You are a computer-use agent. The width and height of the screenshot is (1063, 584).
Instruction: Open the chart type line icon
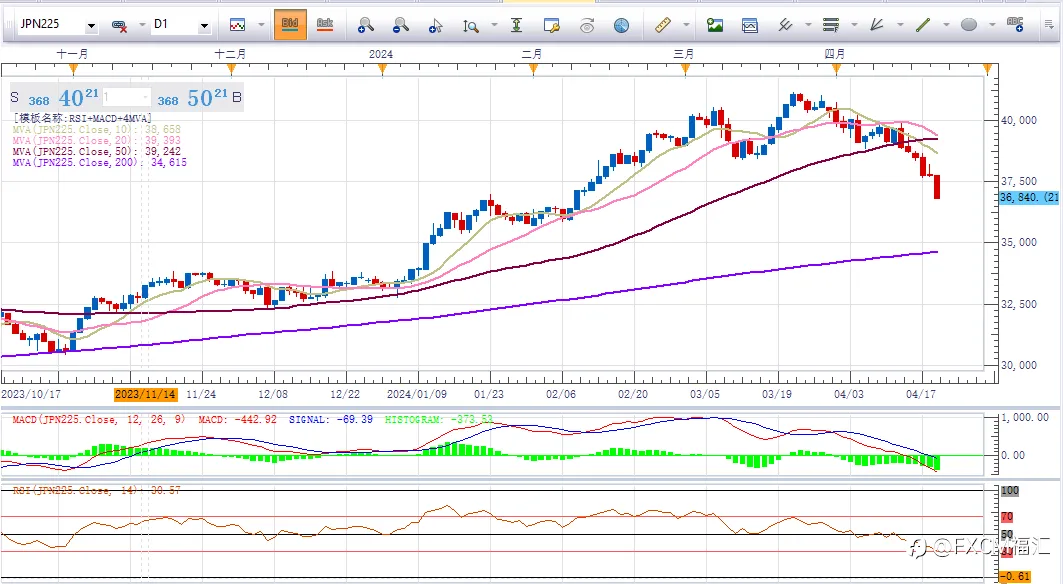(x=237, y=25)
